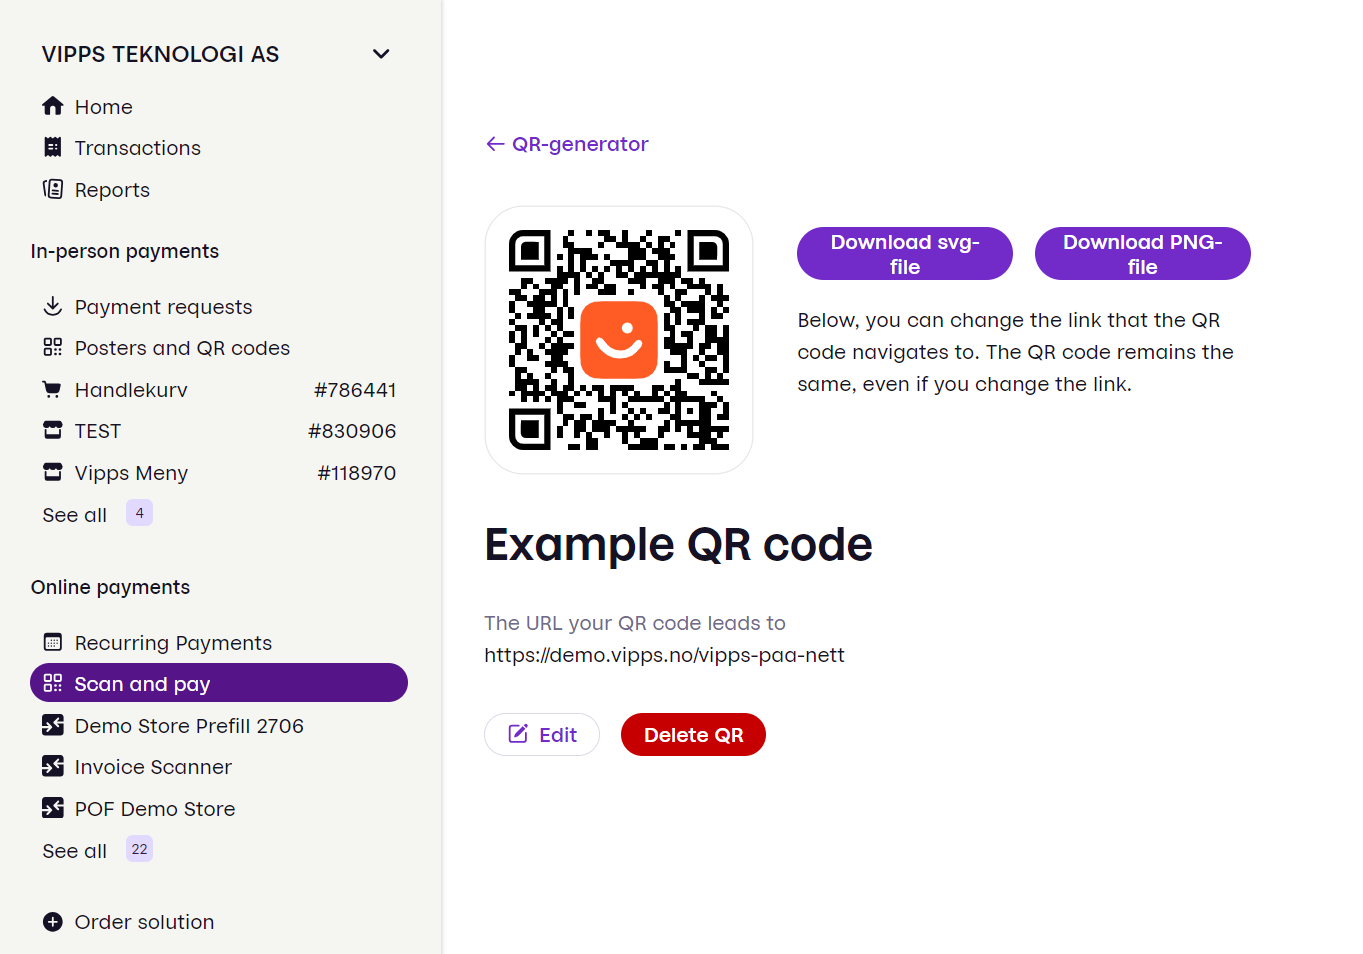Click the Demo Store Prefill 2706 icon
The image size is (1363, 954).
pyautogui.click(x=53, y=725)
